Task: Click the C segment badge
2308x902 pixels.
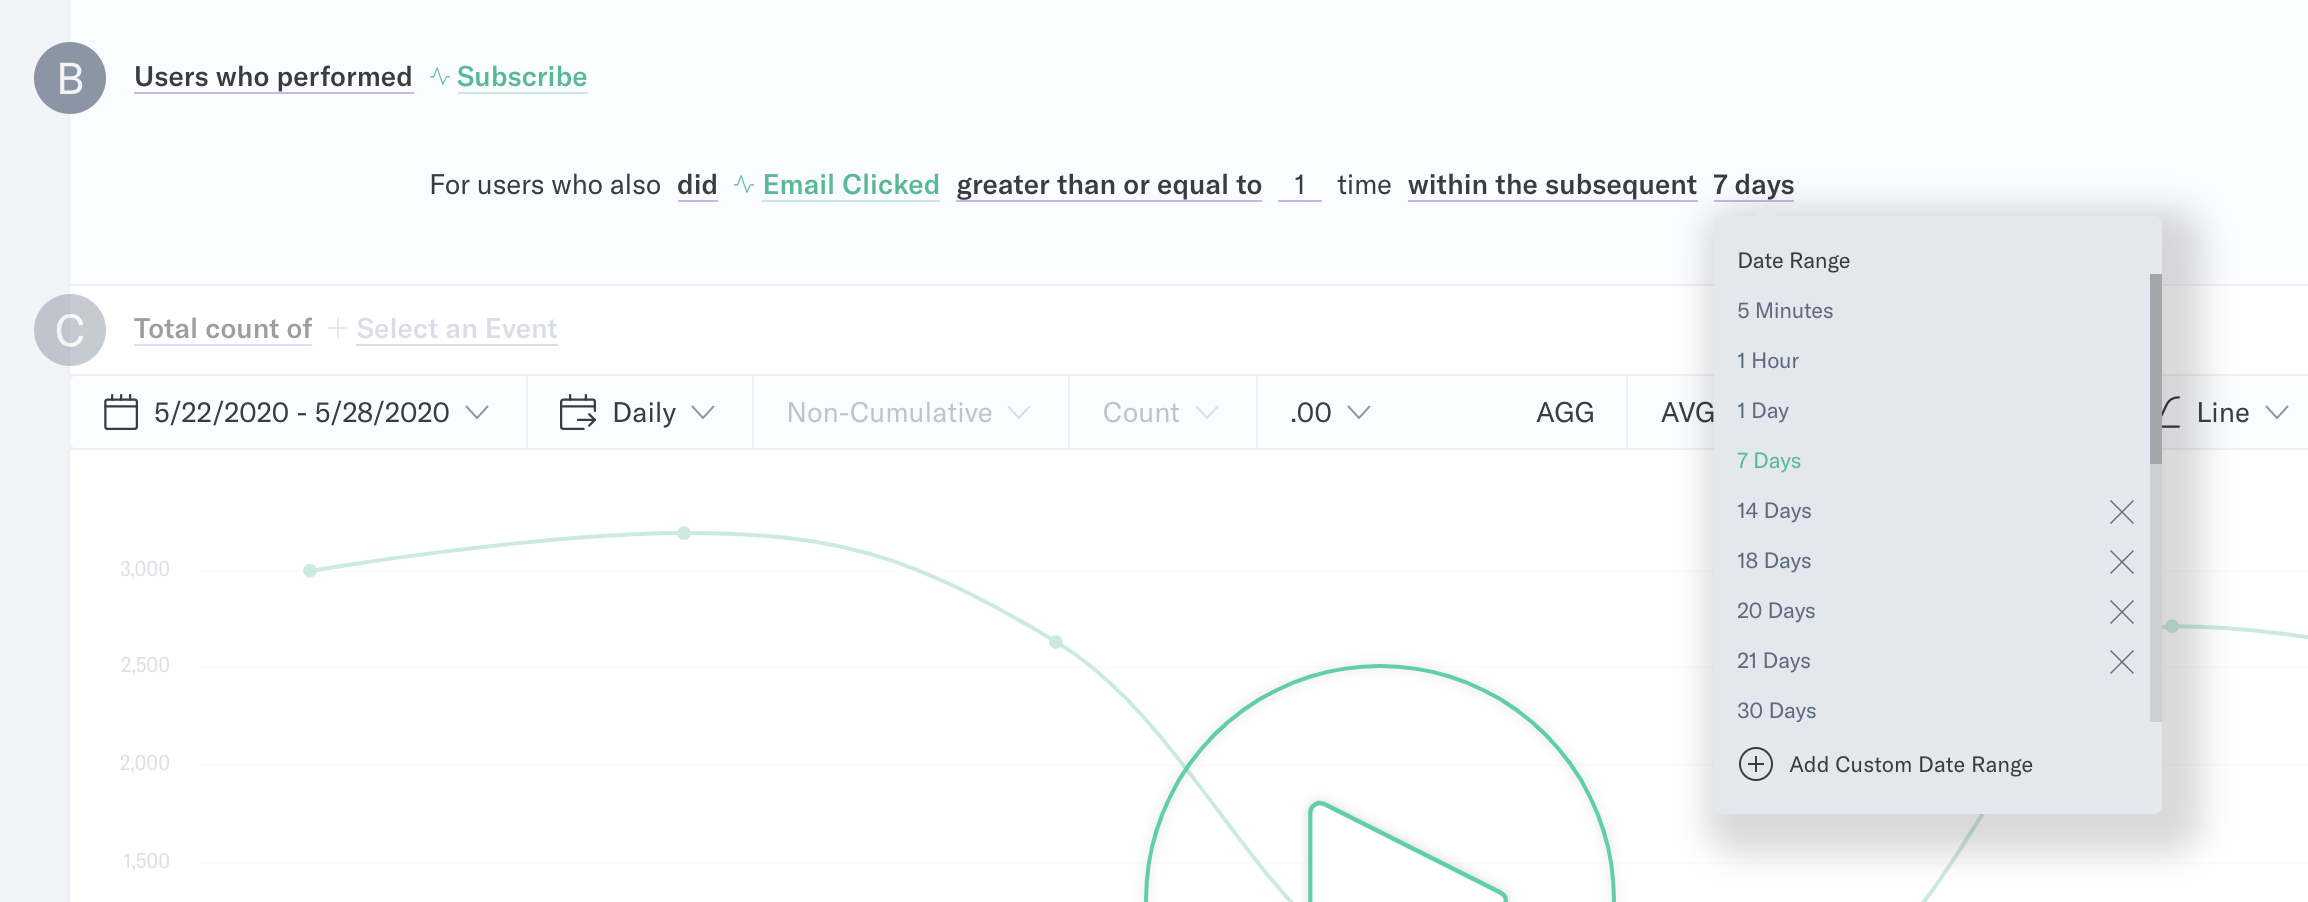Action: coord(70,330)
